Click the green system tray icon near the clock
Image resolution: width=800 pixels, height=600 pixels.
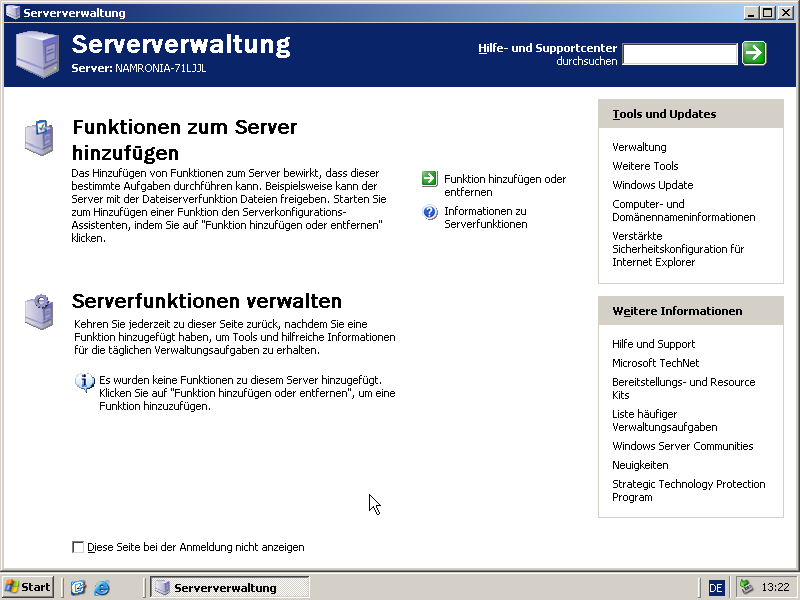[745, 587]
